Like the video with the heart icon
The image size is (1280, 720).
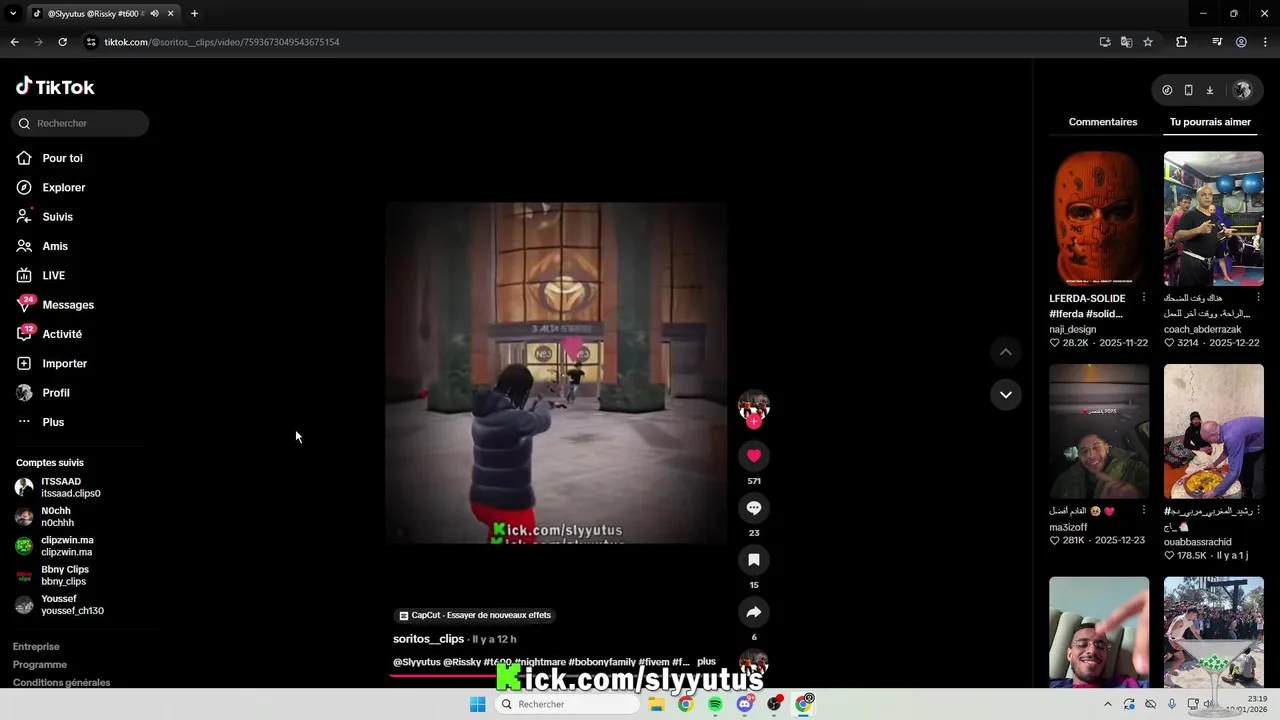[x=754, y=455]
